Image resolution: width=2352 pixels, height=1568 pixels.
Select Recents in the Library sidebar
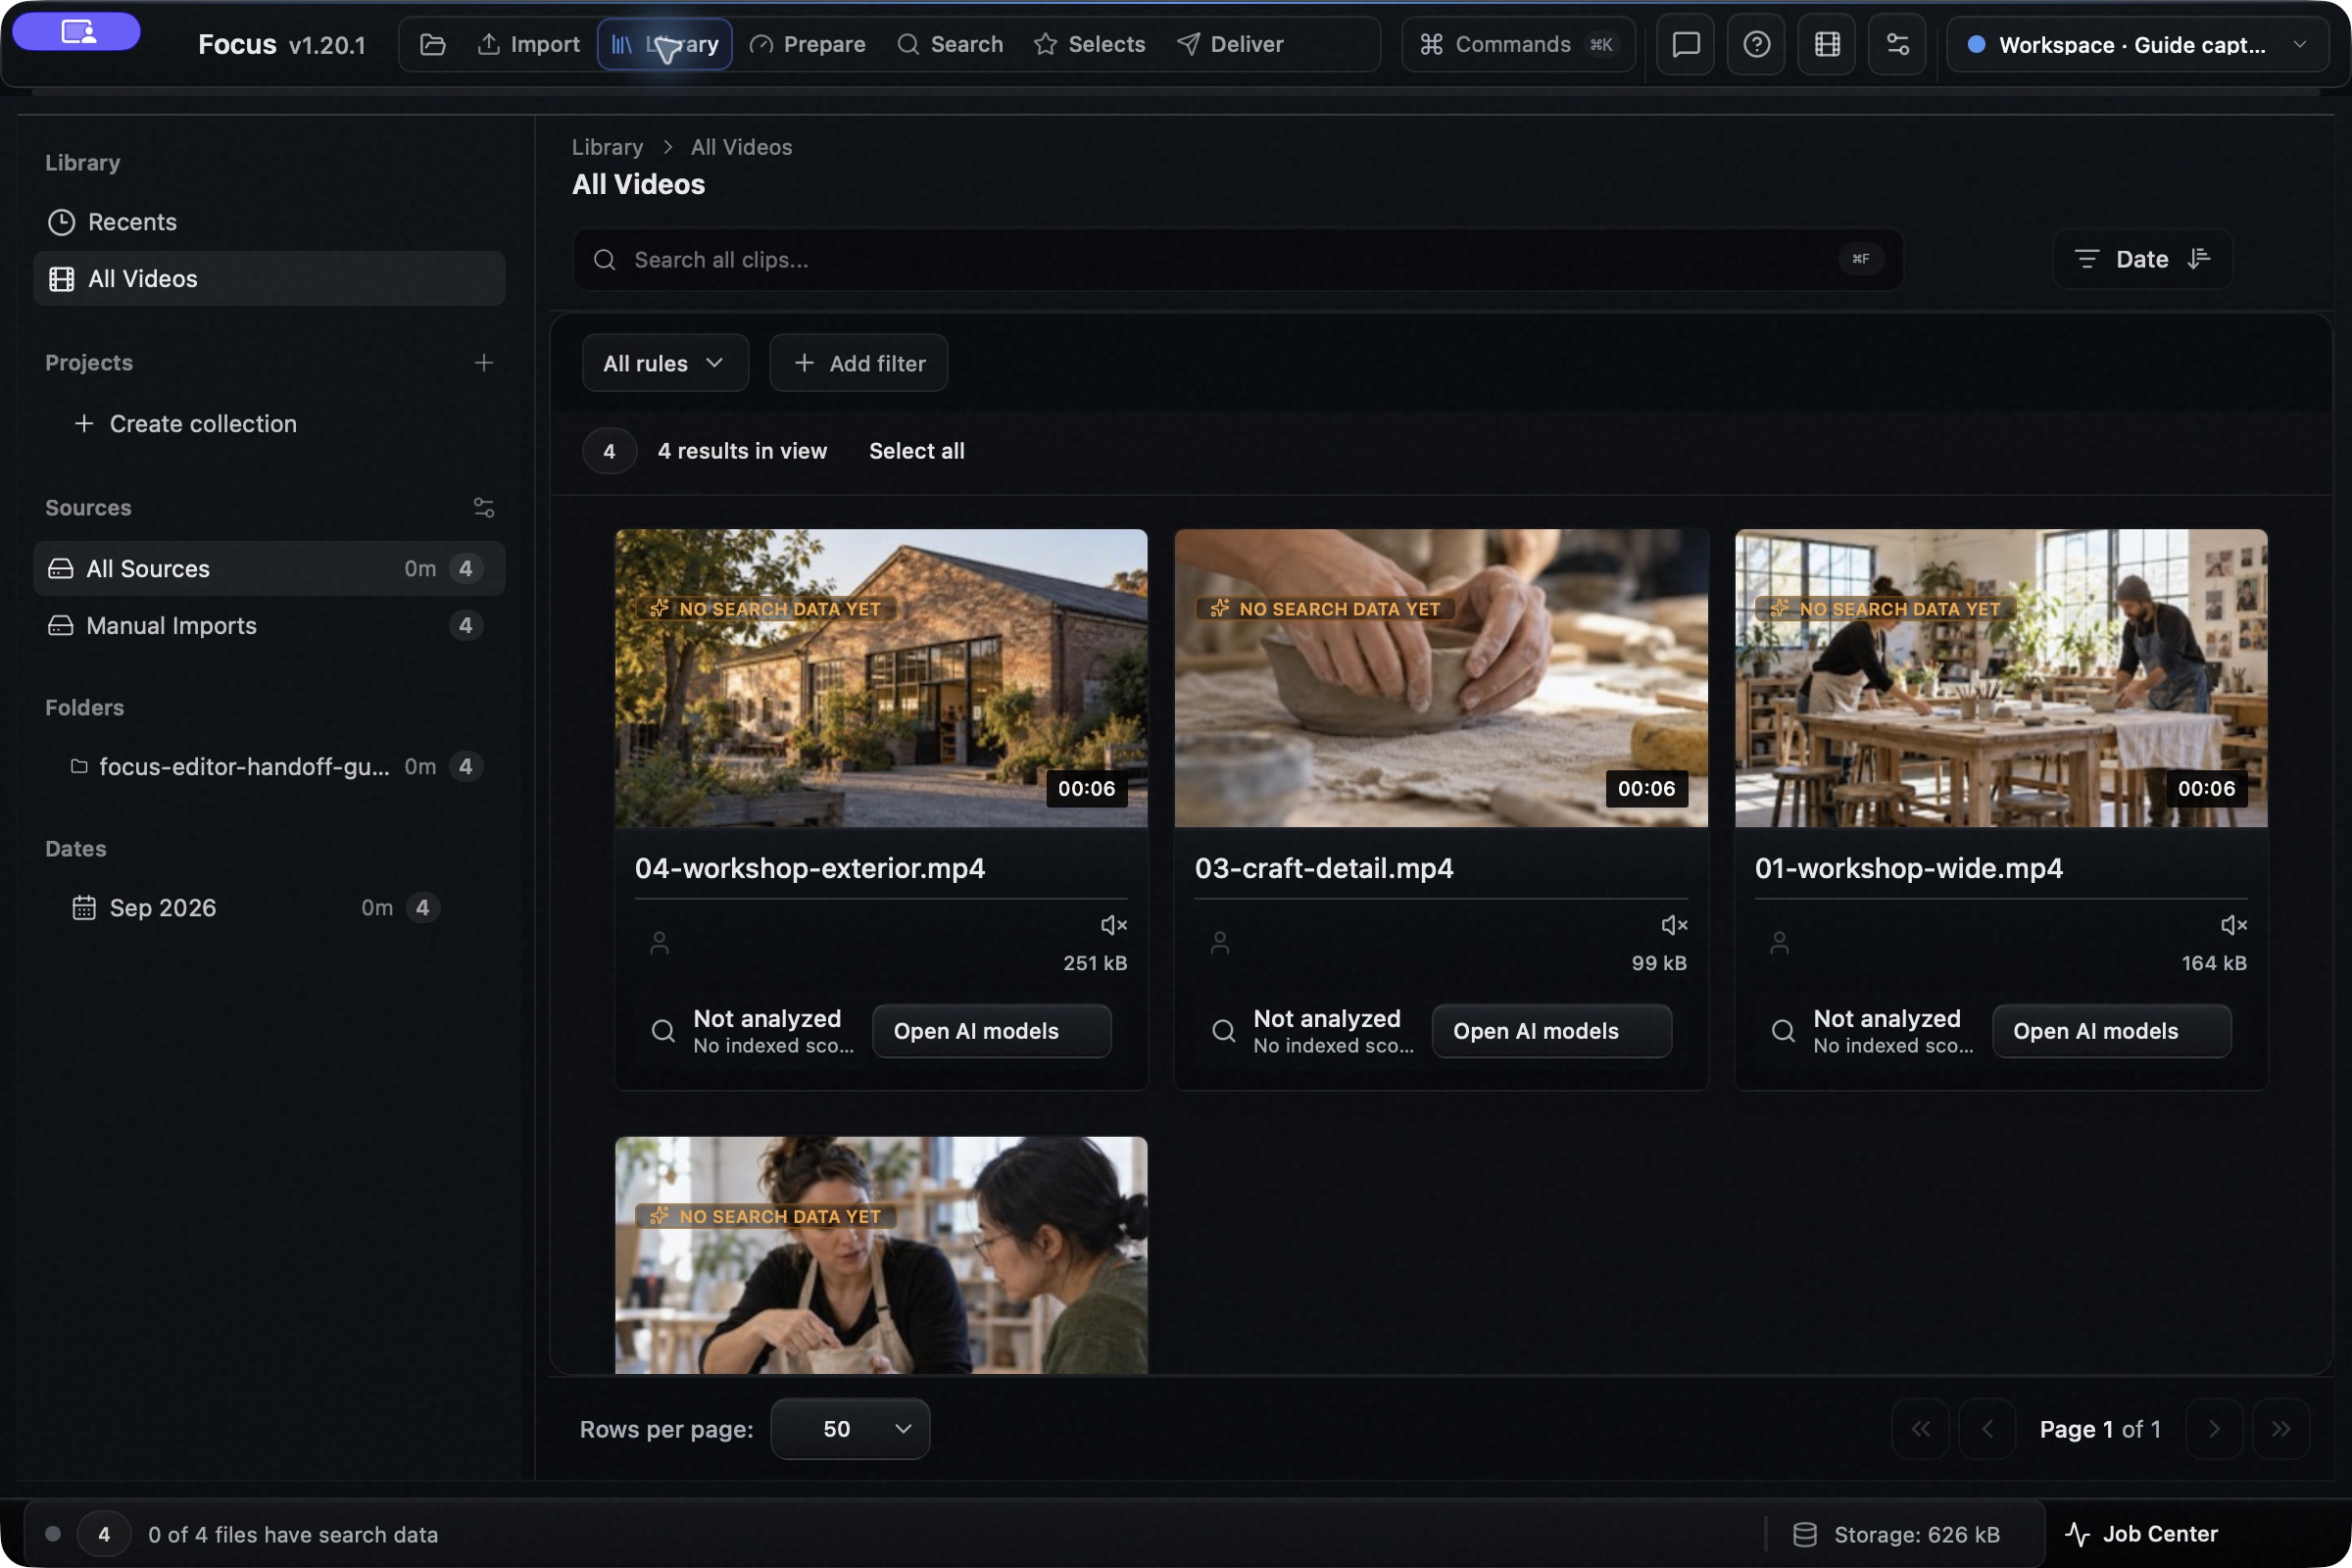[x=269, y=222]
